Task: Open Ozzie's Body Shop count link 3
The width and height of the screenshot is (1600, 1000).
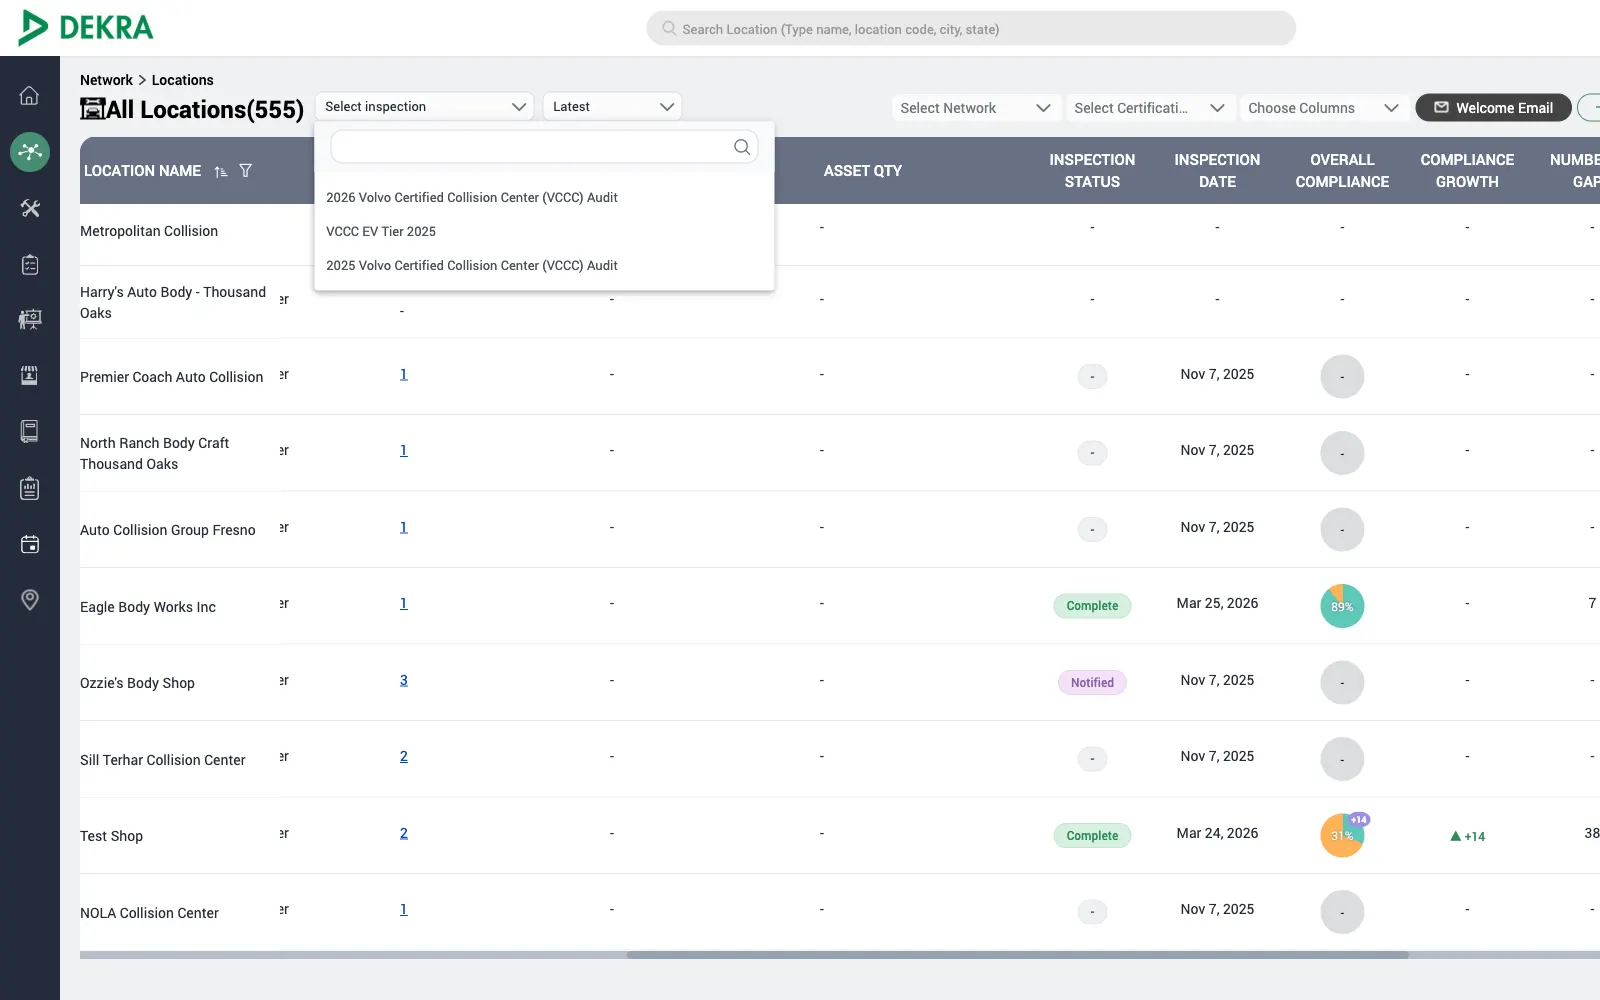Action: 404,680
